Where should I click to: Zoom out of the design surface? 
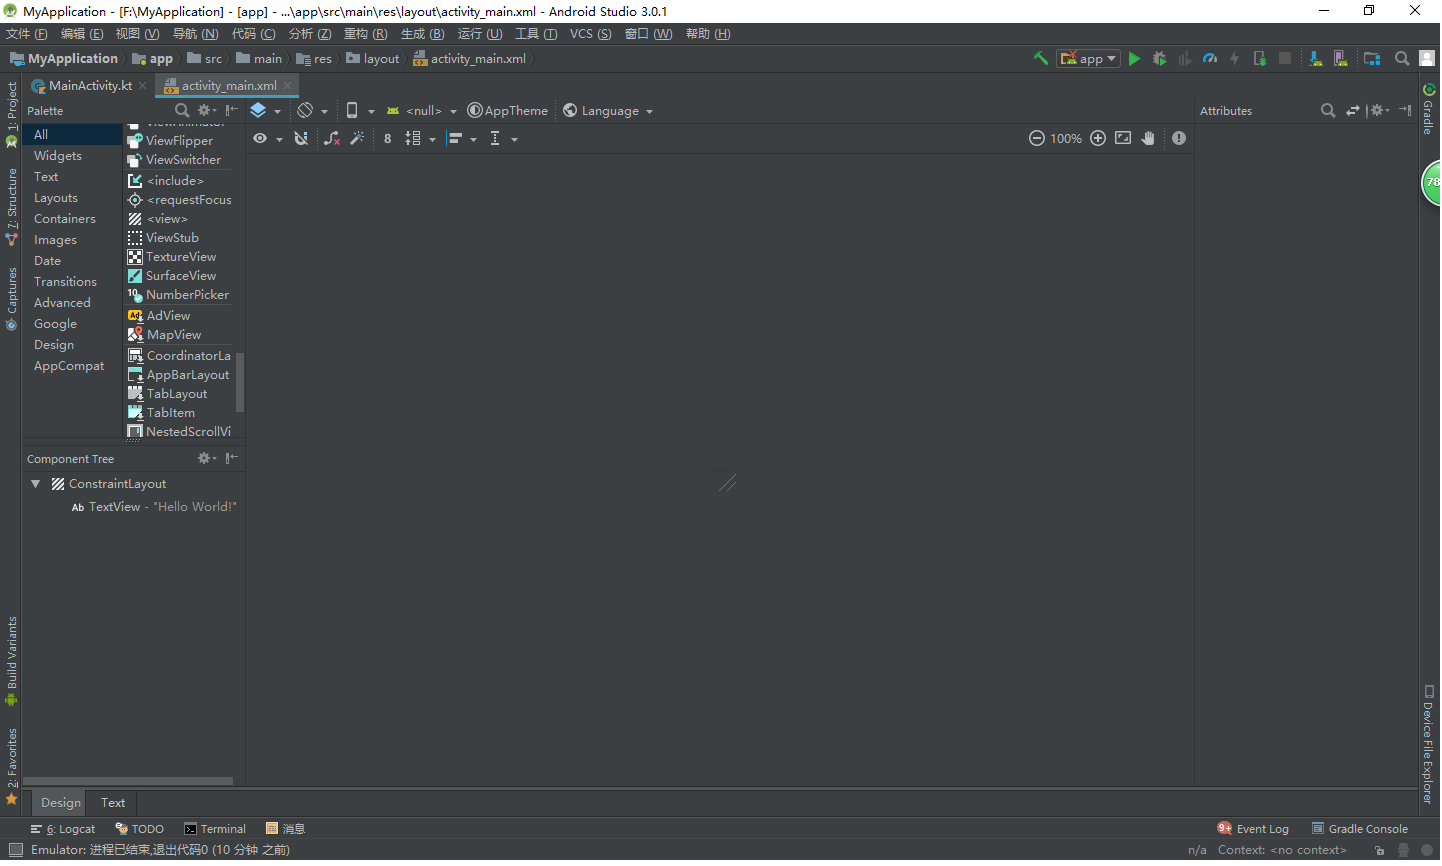(x=1037, y=139)
